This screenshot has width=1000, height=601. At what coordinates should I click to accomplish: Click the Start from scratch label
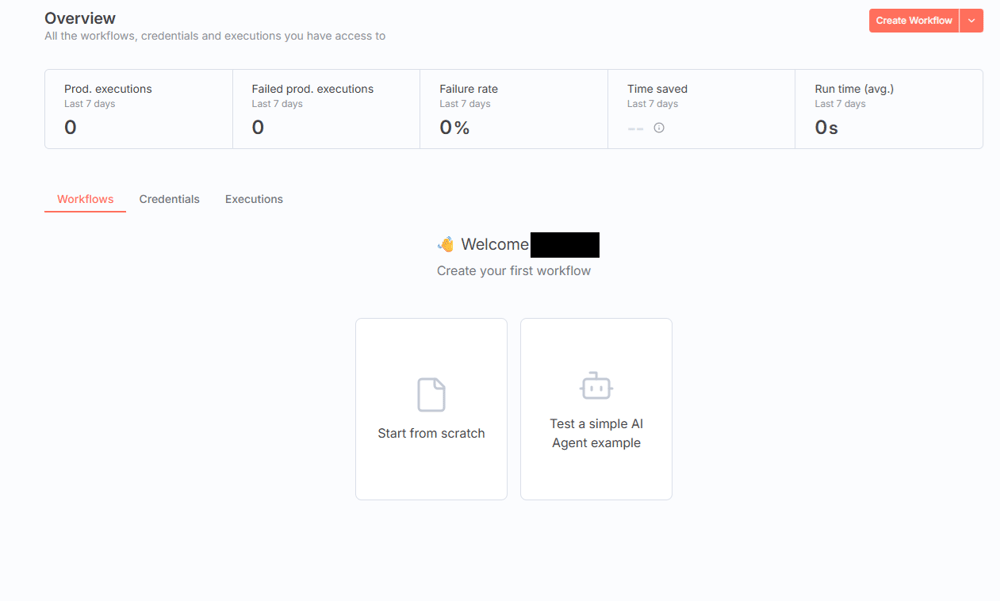431,434
